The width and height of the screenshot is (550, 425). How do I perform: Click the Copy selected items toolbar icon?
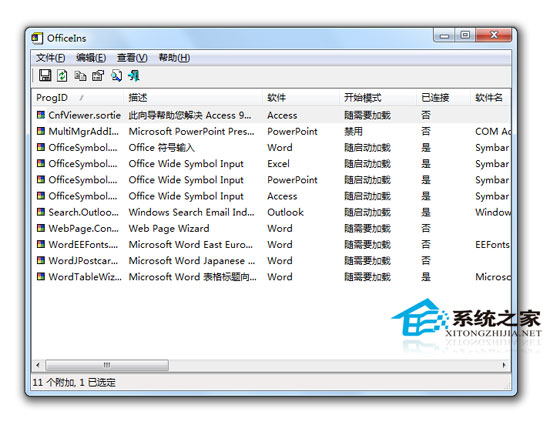click(x=80, y=75)
